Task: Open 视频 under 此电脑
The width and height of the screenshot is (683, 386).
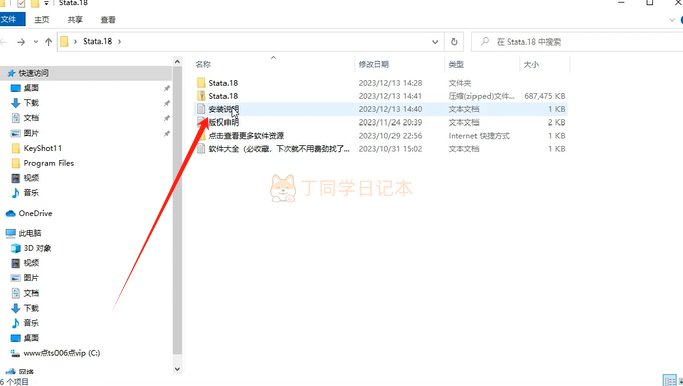Action: pos(31,263)
